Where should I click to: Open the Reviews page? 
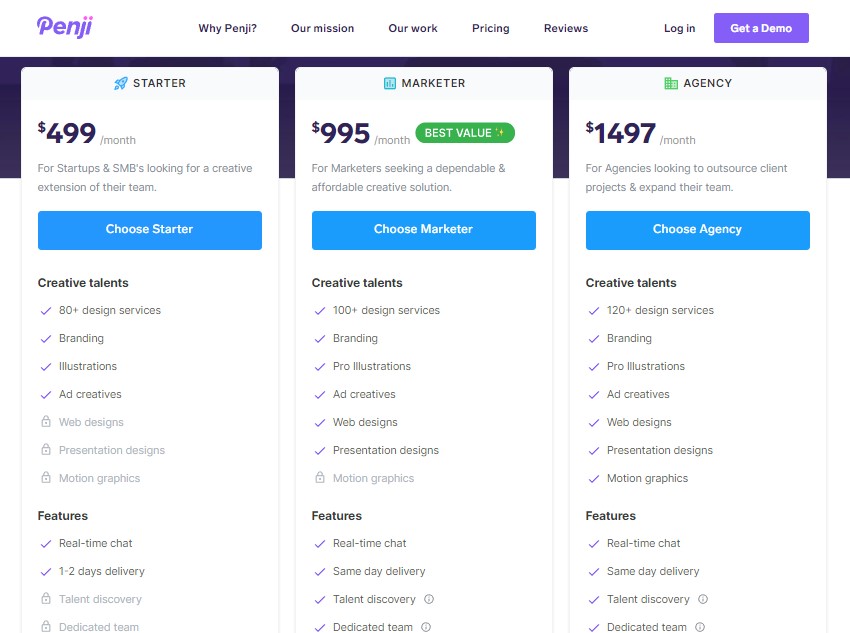coord(566,28)
